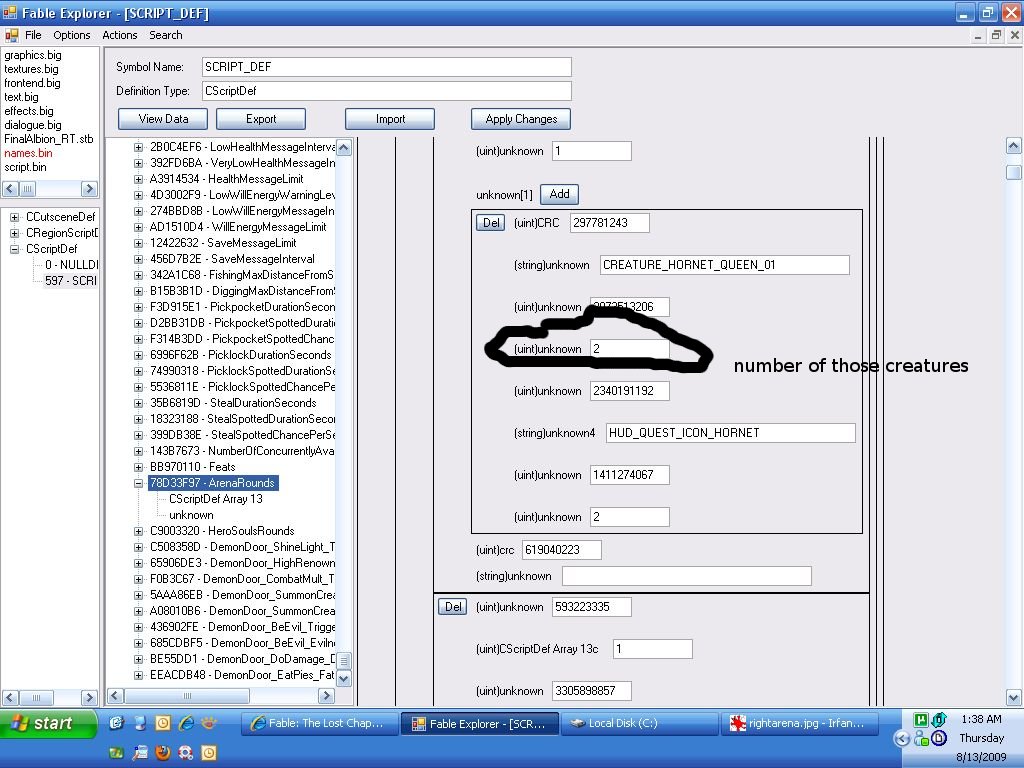Open the Actions menu
This screenshot has width=1024, height=768.
coord(119,35)
